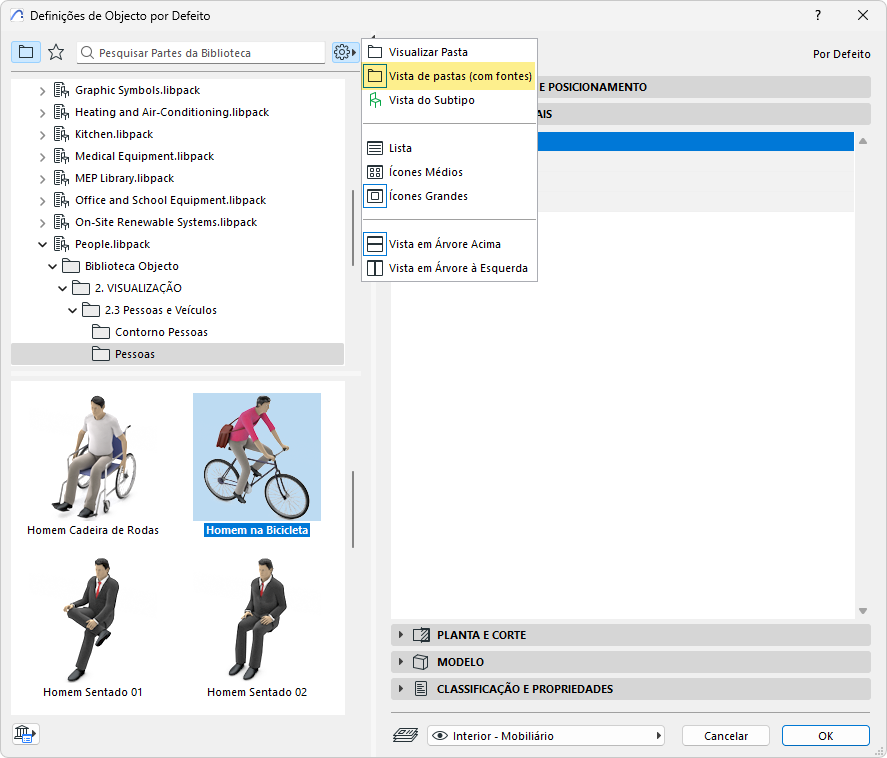Screen dimensions: 887x758
Task: Click the Por Defeito label
Action: 841,54
